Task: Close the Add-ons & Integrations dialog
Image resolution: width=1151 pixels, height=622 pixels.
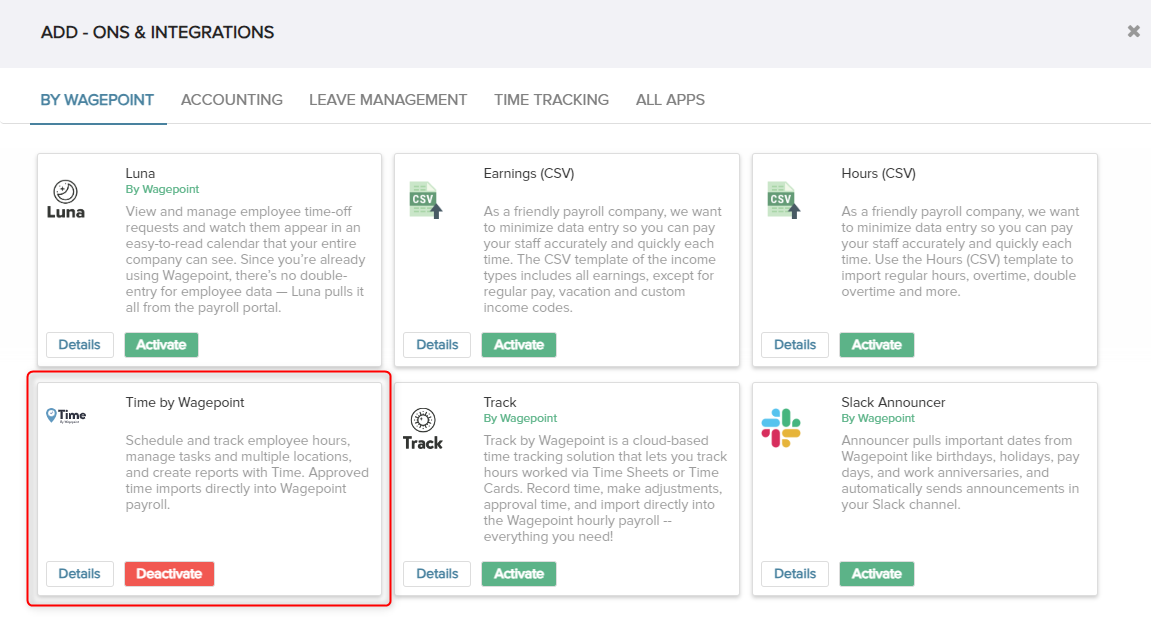Action: (x=1133, y=30)
